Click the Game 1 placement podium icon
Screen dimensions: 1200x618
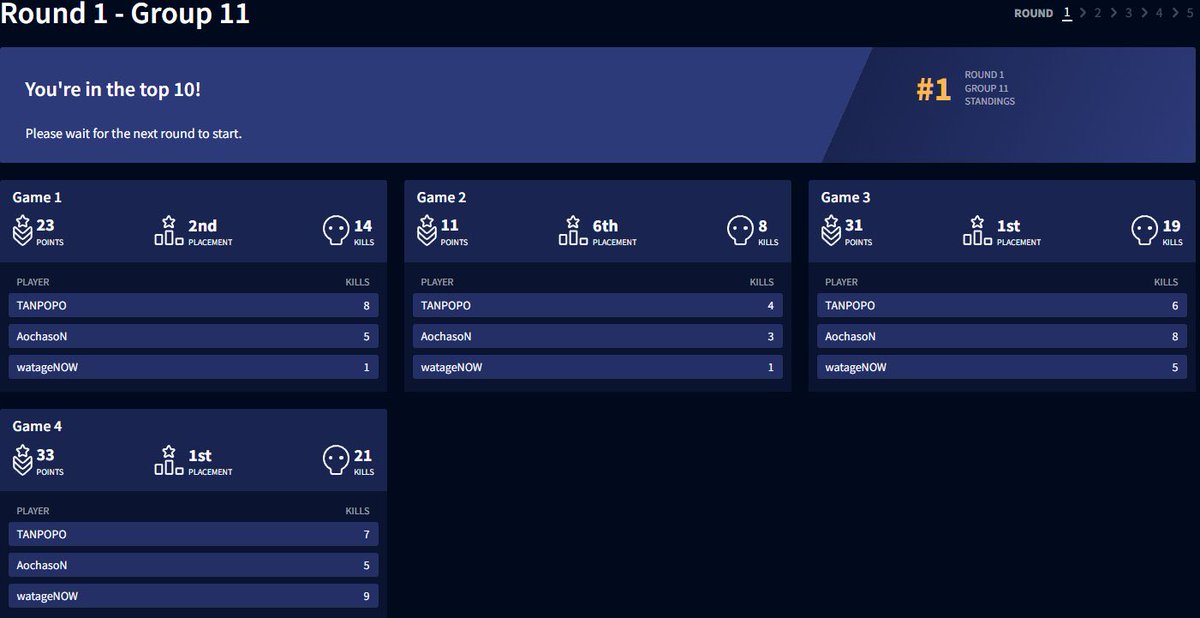tap(169, 231)
